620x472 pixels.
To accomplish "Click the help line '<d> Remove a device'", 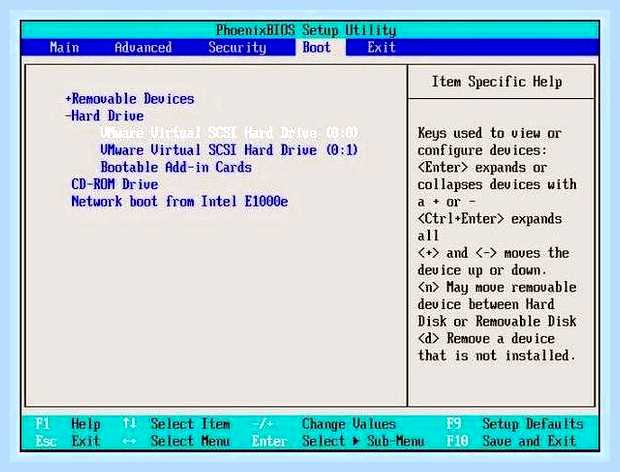I will click(486, 339).
